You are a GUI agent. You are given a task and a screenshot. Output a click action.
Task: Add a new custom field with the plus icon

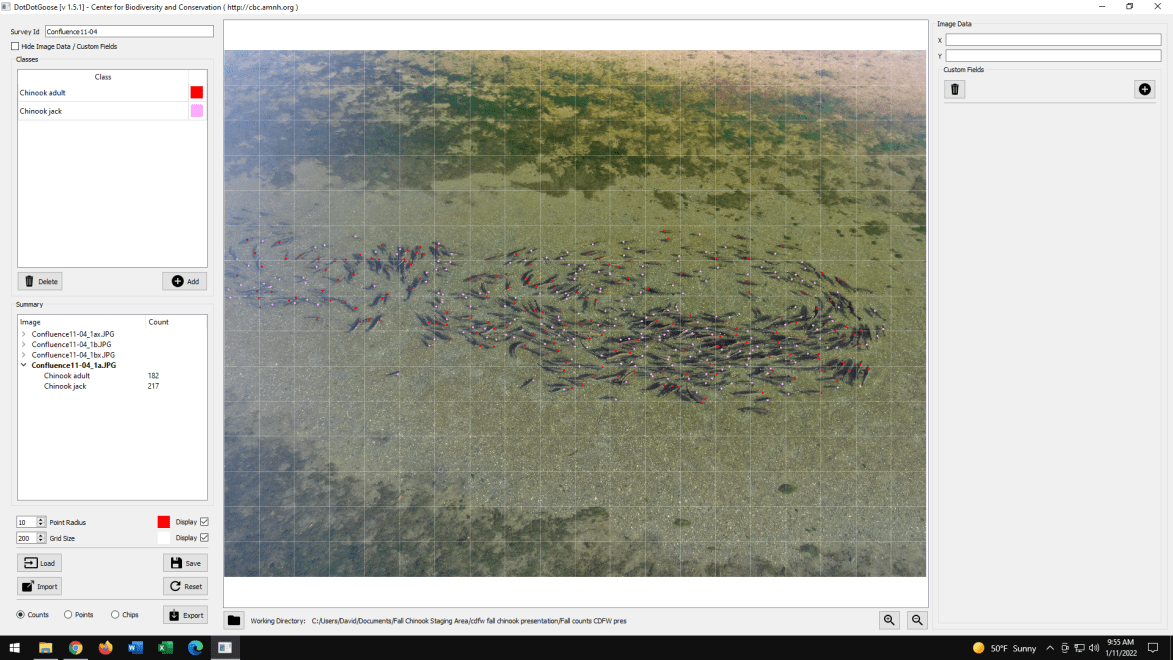click(x=1144, y=89)
